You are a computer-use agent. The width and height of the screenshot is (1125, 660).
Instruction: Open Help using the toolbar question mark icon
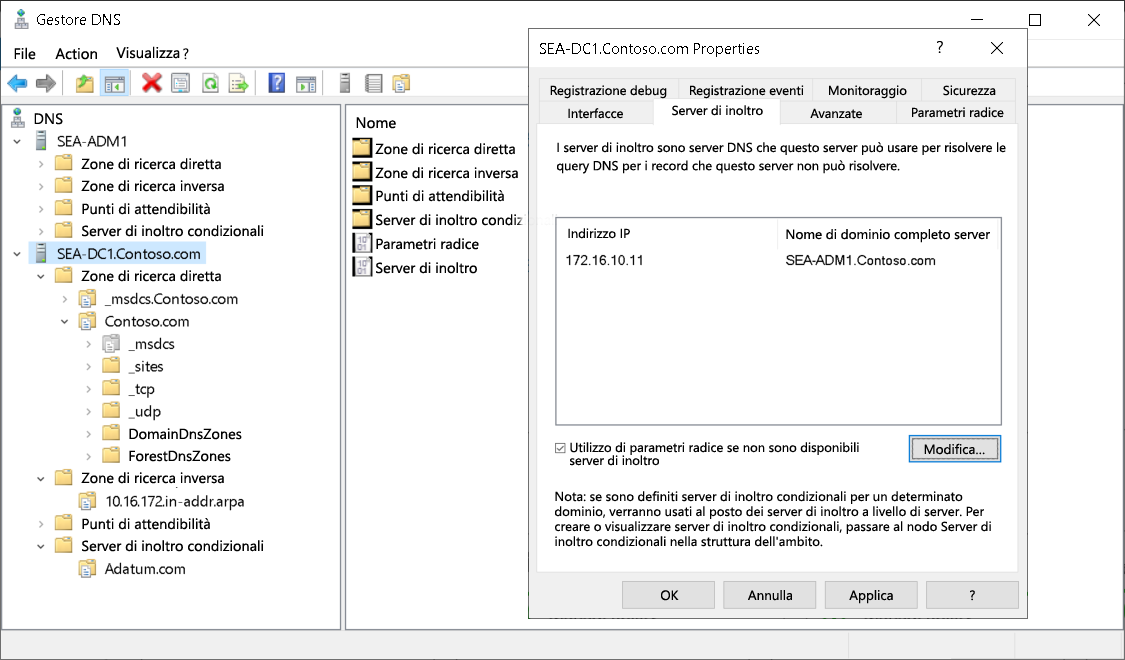click(x=276, y=83)
